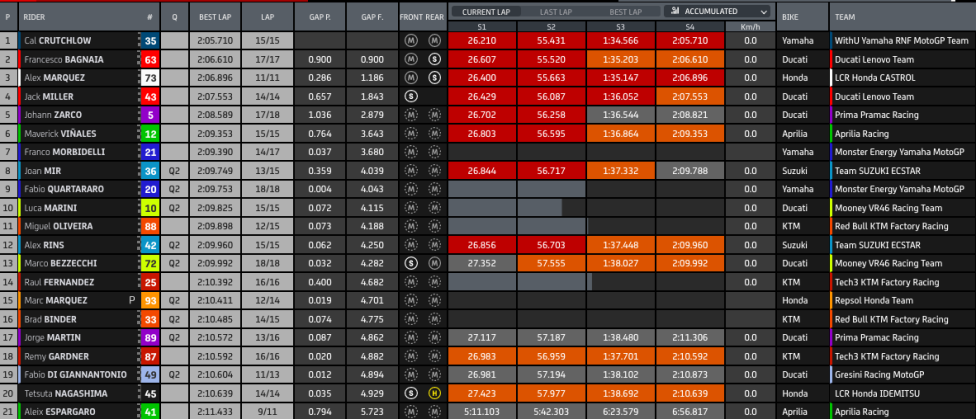Screen dimensions: 976x419
Task: Click best lap time 2:05.710
Action: point(215,40)
